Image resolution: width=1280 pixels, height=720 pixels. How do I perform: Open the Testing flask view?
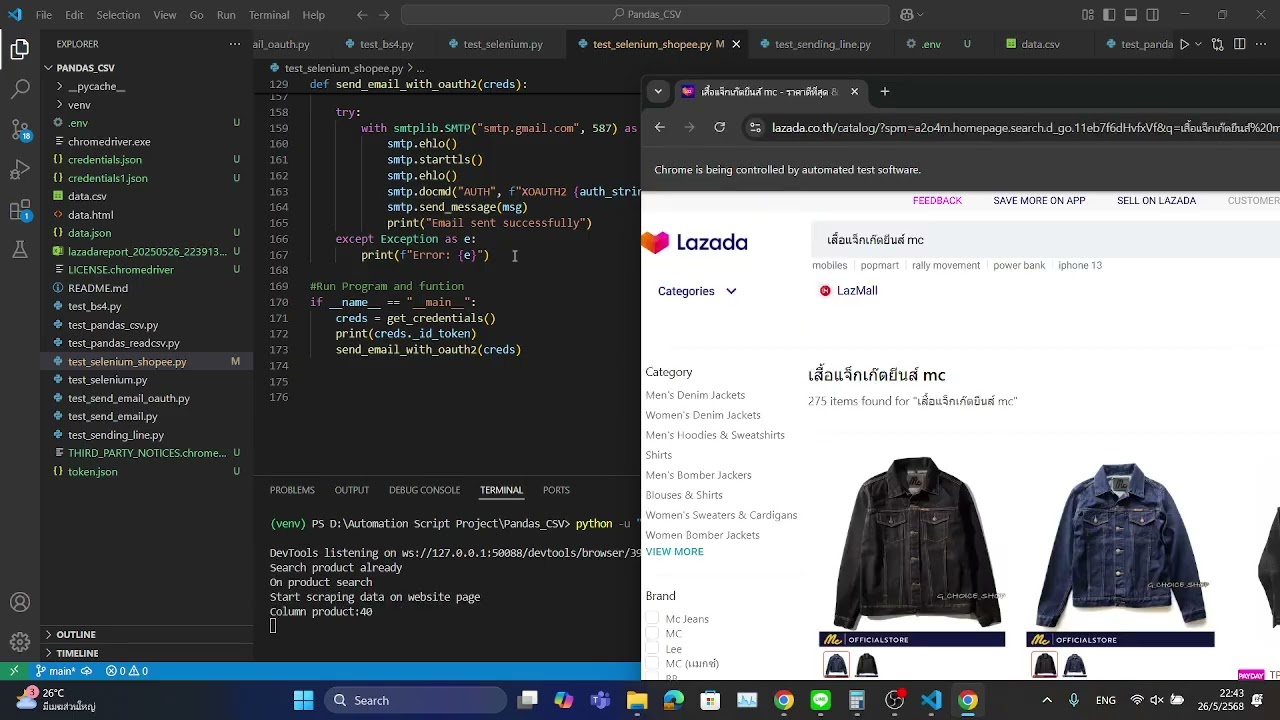click(x=20, y=250)
